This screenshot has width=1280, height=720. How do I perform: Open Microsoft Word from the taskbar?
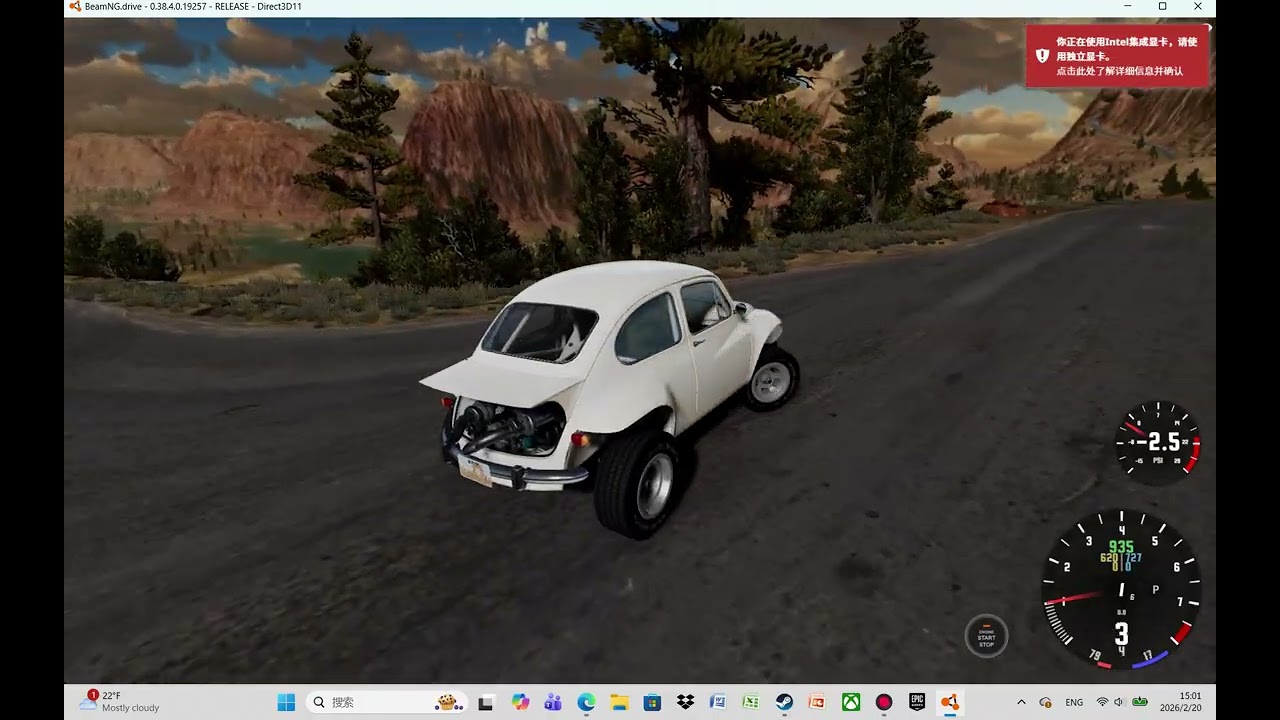(718, 702)
